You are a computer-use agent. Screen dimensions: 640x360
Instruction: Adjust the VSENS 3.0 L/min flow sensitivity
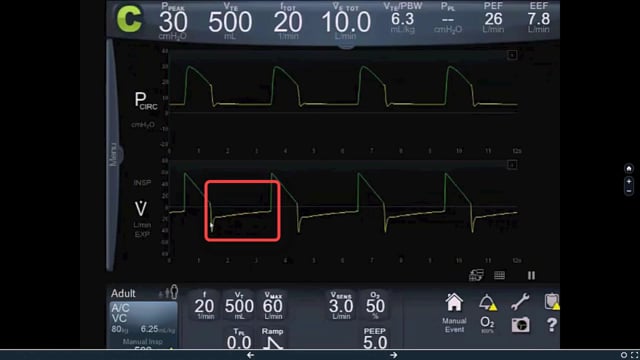tap(341, 305)
